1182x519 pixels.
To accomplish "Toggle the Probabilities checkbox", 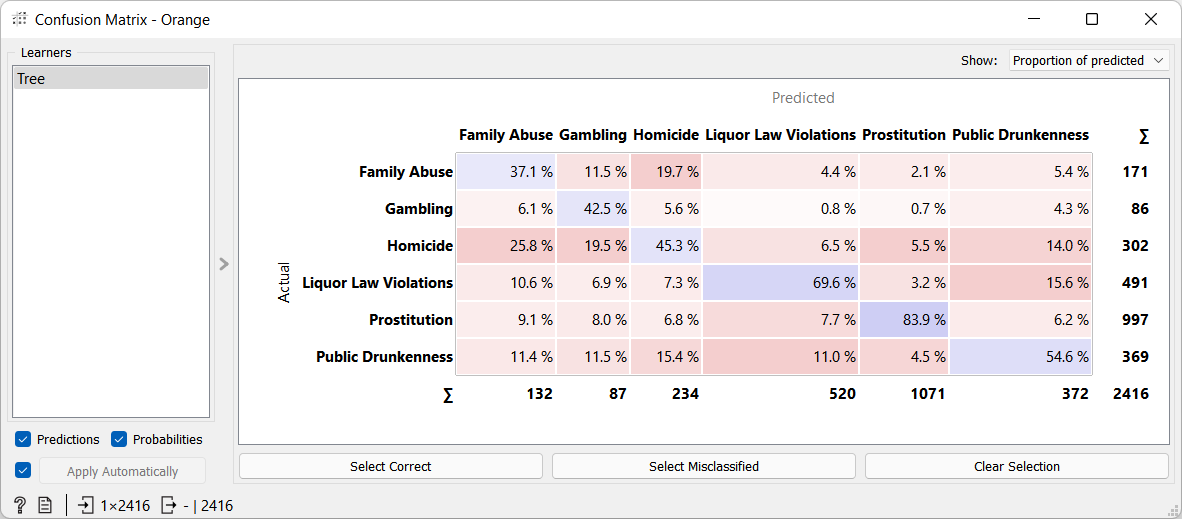I will (x=119, y=439).
